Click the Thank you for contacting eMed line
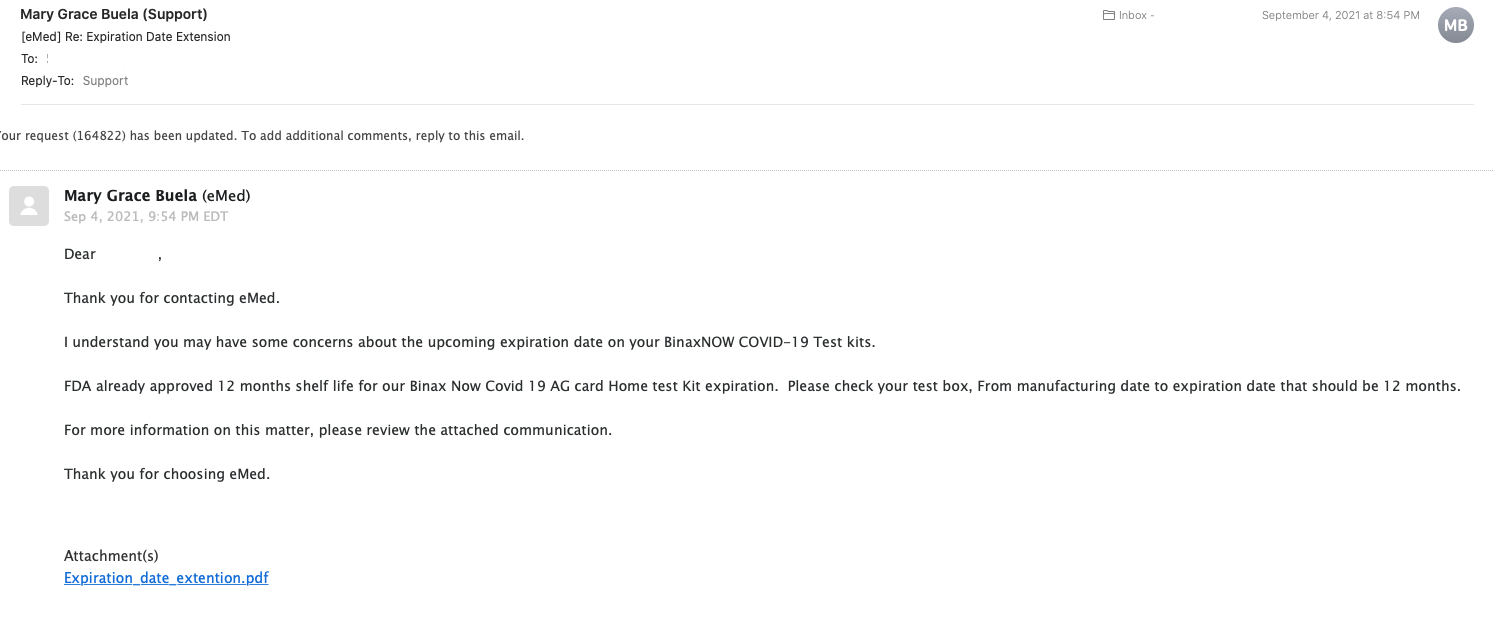The image size is (1497, 628). pos(172,298)
